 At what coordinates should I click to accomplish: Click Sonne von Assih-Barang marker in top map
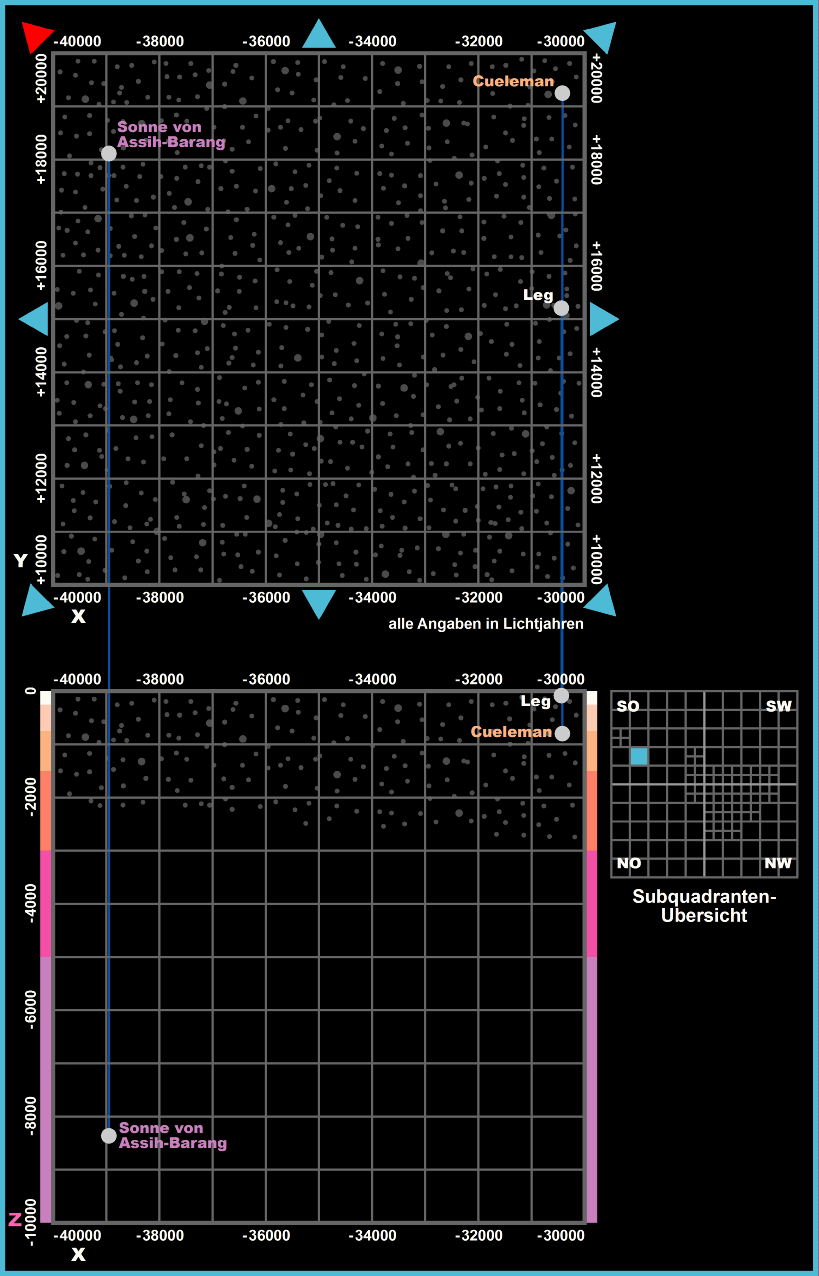[x=109, y=153]
